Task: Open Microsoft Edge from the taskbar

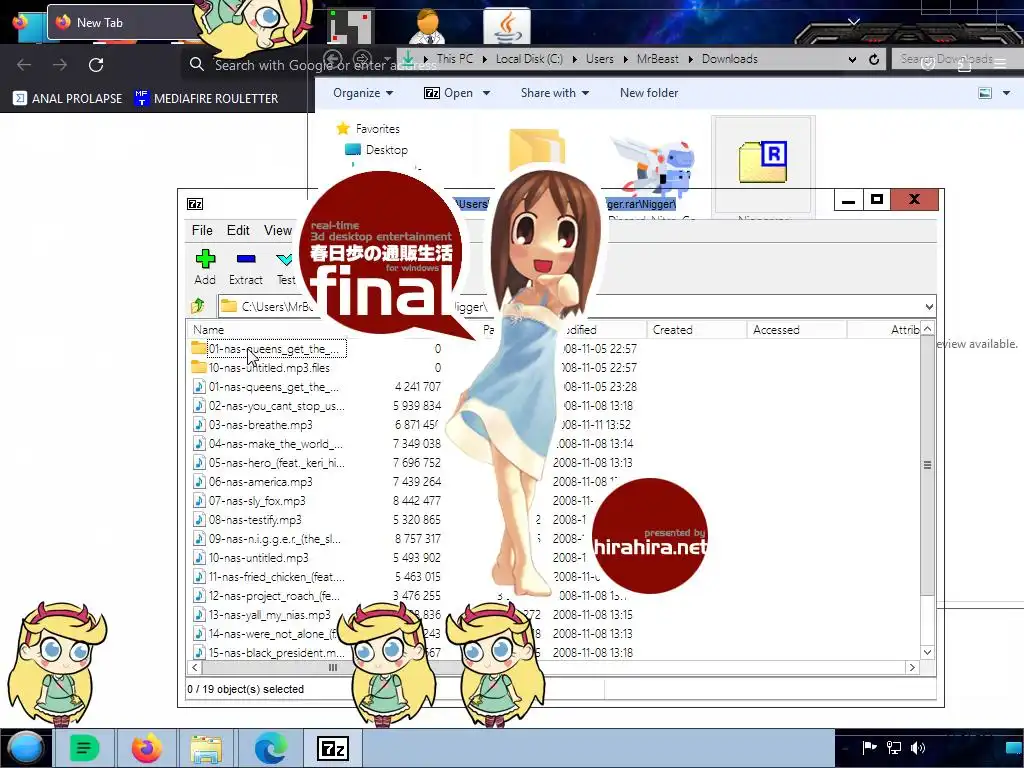Action: coord(270,748)
